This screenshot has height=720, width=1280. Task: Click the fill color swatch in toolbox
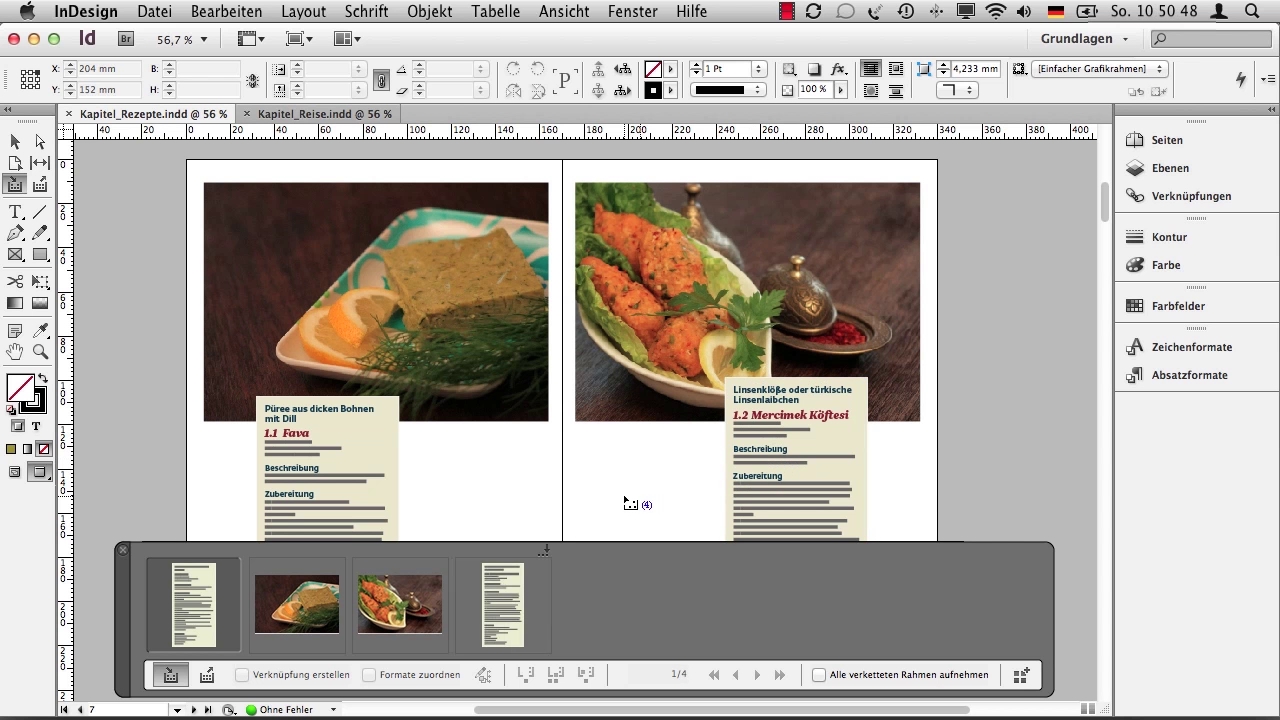click(x=18, y=388)
